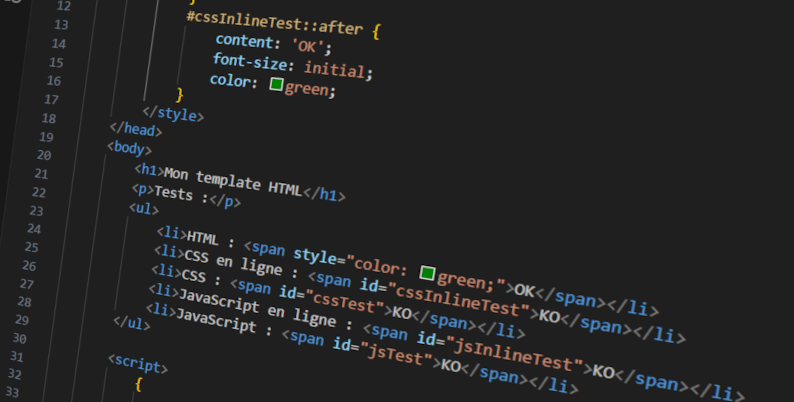Select line number 31 in the gutter

(x=17, y=357)
